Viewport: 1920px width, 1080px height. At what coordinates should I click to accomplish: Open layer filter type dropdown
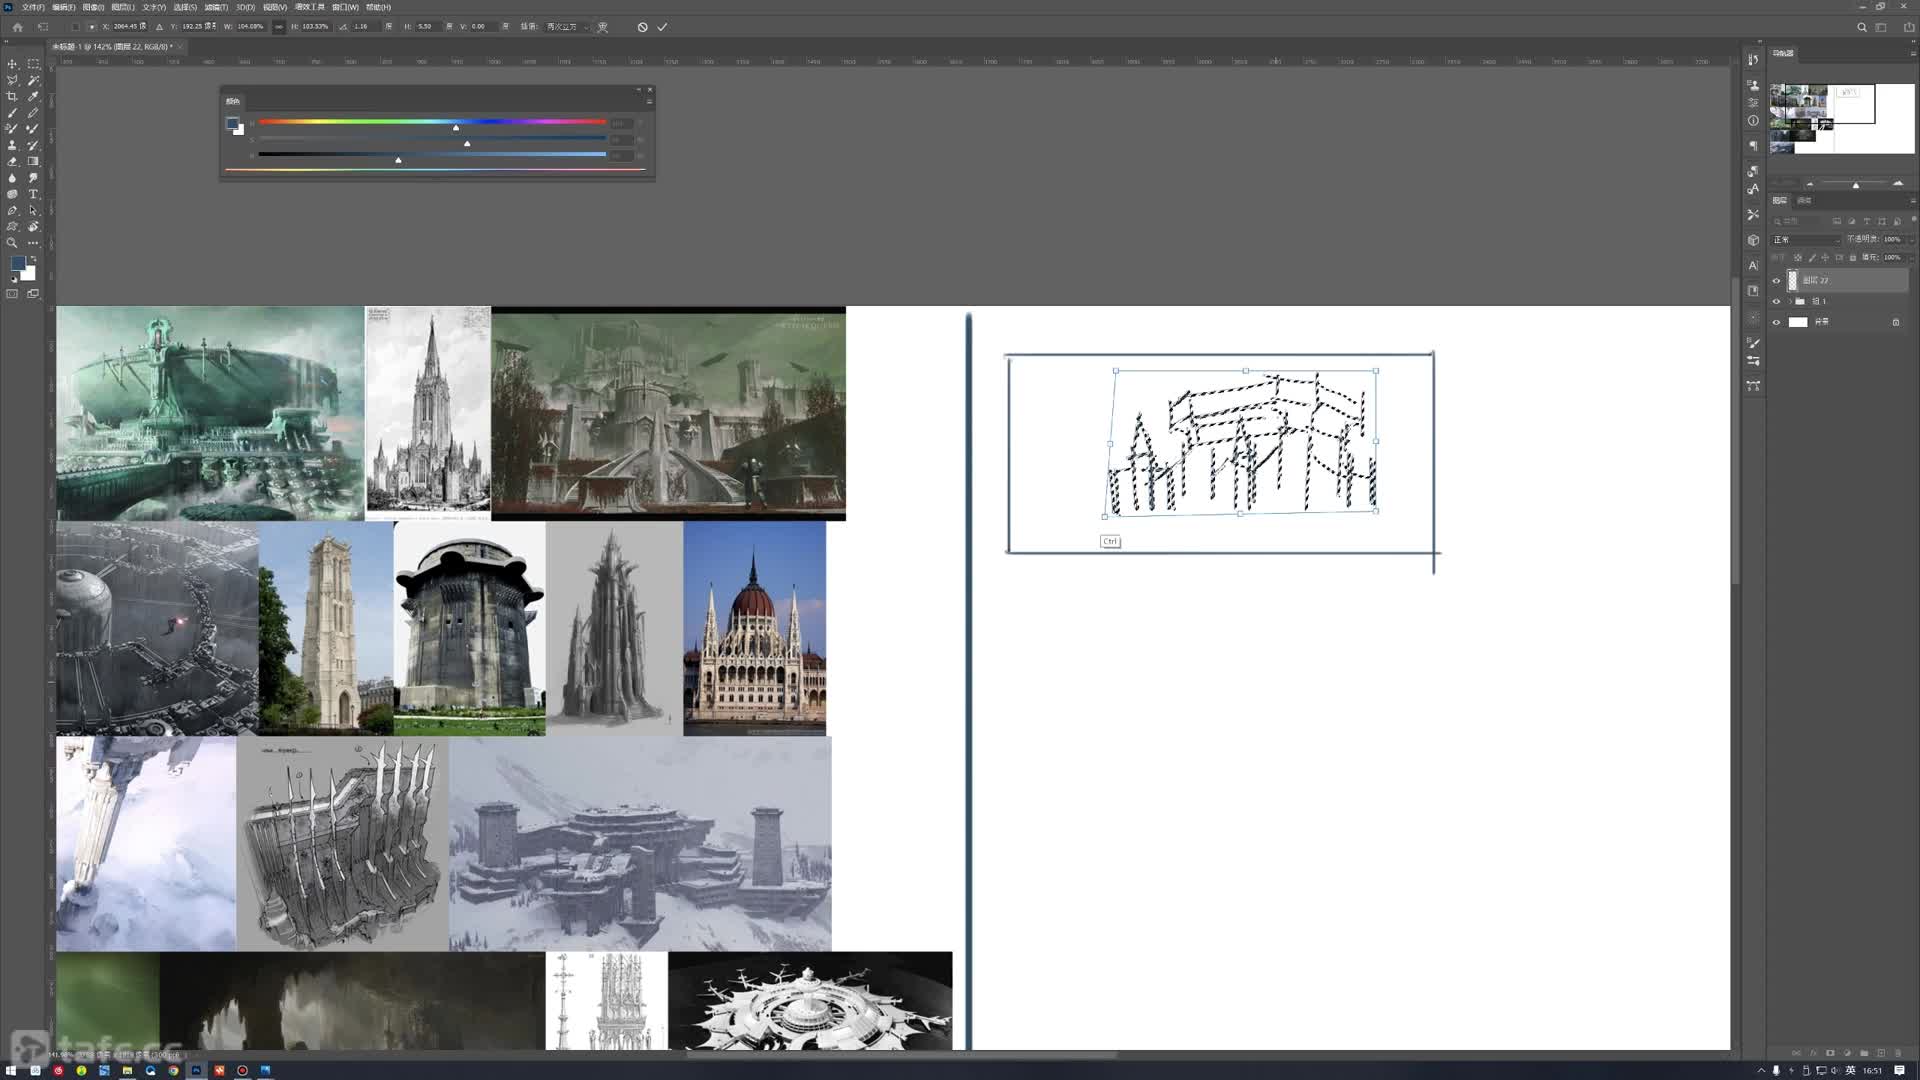pos(1800,221)
